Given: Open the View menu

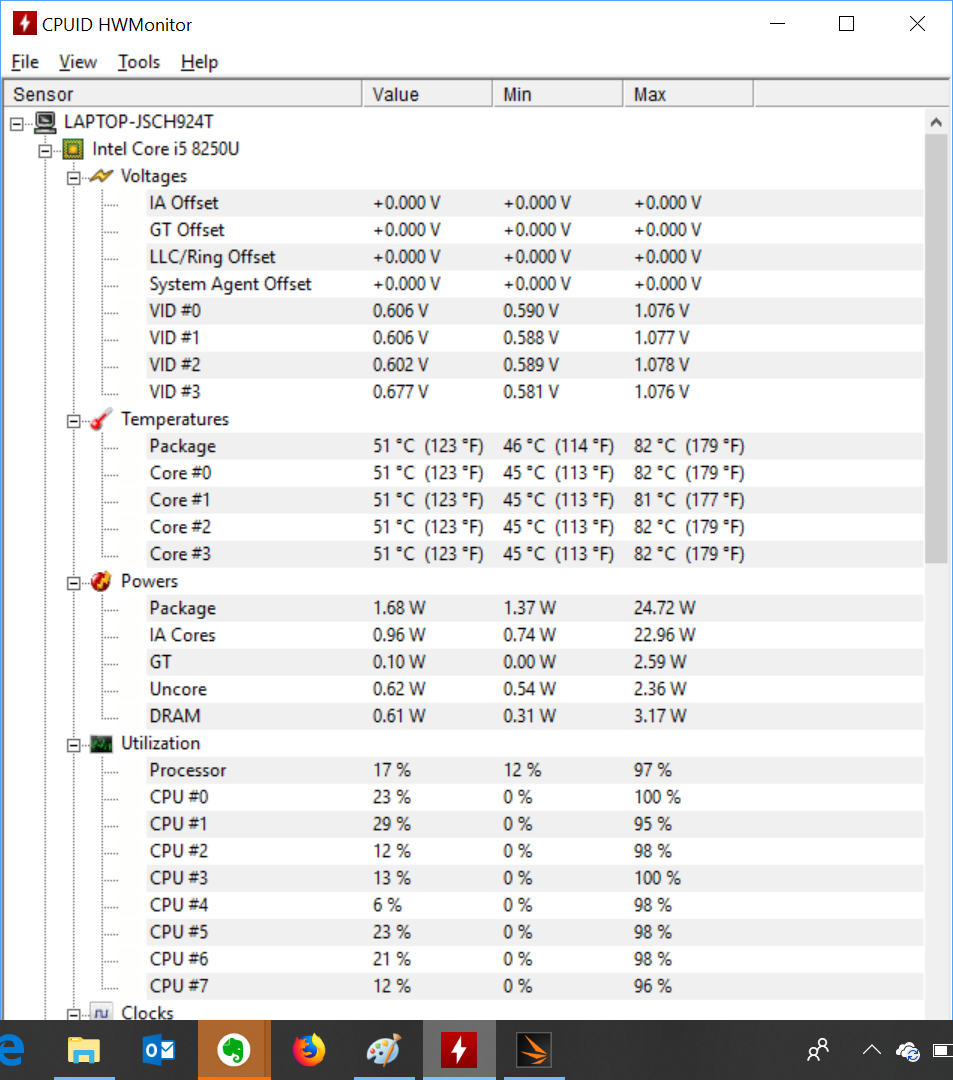Looking at the screenshot, I should tap(78, 62).
